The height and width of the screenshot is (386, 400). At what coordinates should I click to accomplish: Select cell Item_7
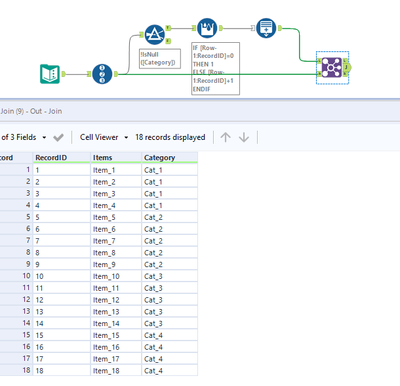point(116,241)
